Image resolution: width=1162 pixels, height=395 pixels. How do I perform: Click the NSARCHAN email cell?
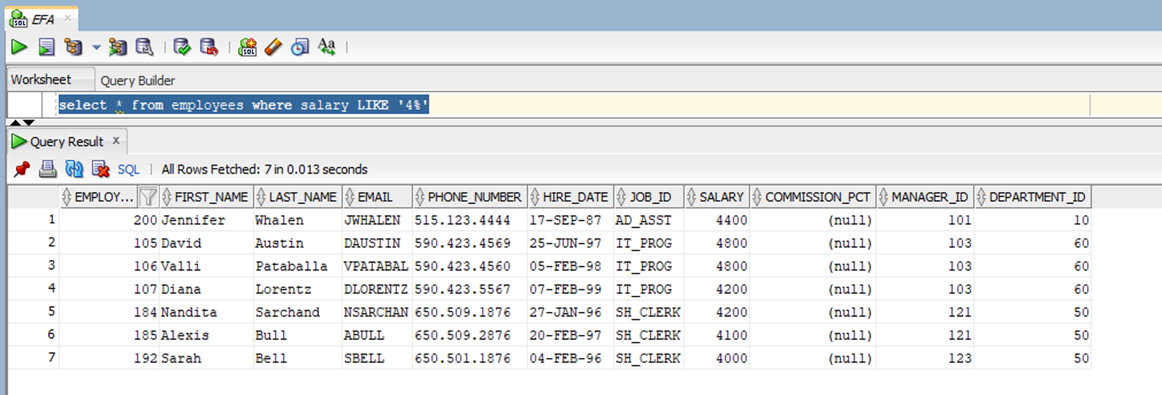tap(376, 312)
